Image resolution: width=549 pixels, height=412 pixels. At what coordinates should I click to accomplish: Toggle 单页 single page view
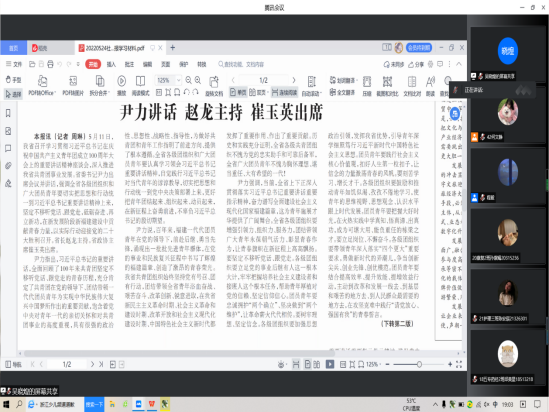[238, 92]
